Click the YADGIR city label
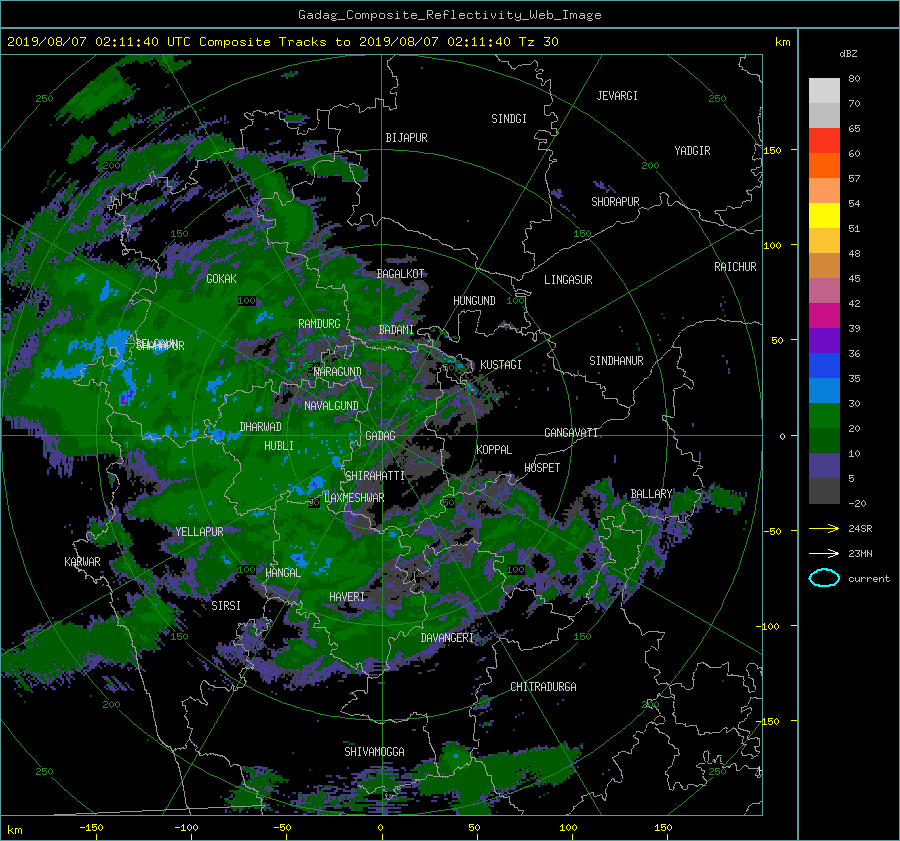The image size is (900, 841). click(692, 151)
